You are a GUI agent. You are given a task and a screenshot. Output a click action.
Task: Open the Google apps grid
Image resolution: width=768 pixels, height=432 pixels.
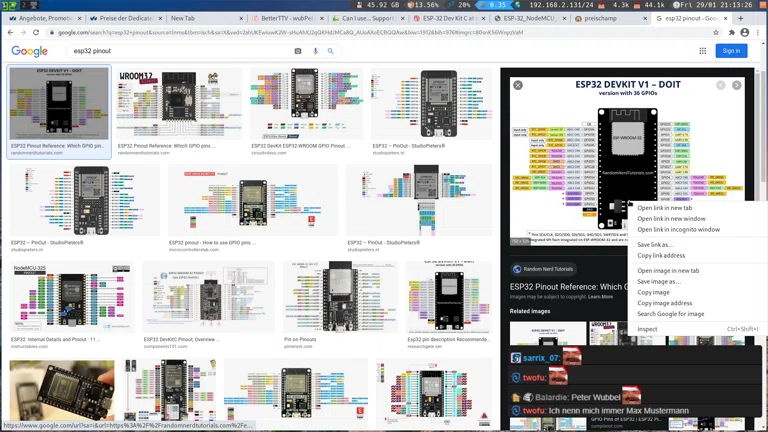(x=703, y=51)
